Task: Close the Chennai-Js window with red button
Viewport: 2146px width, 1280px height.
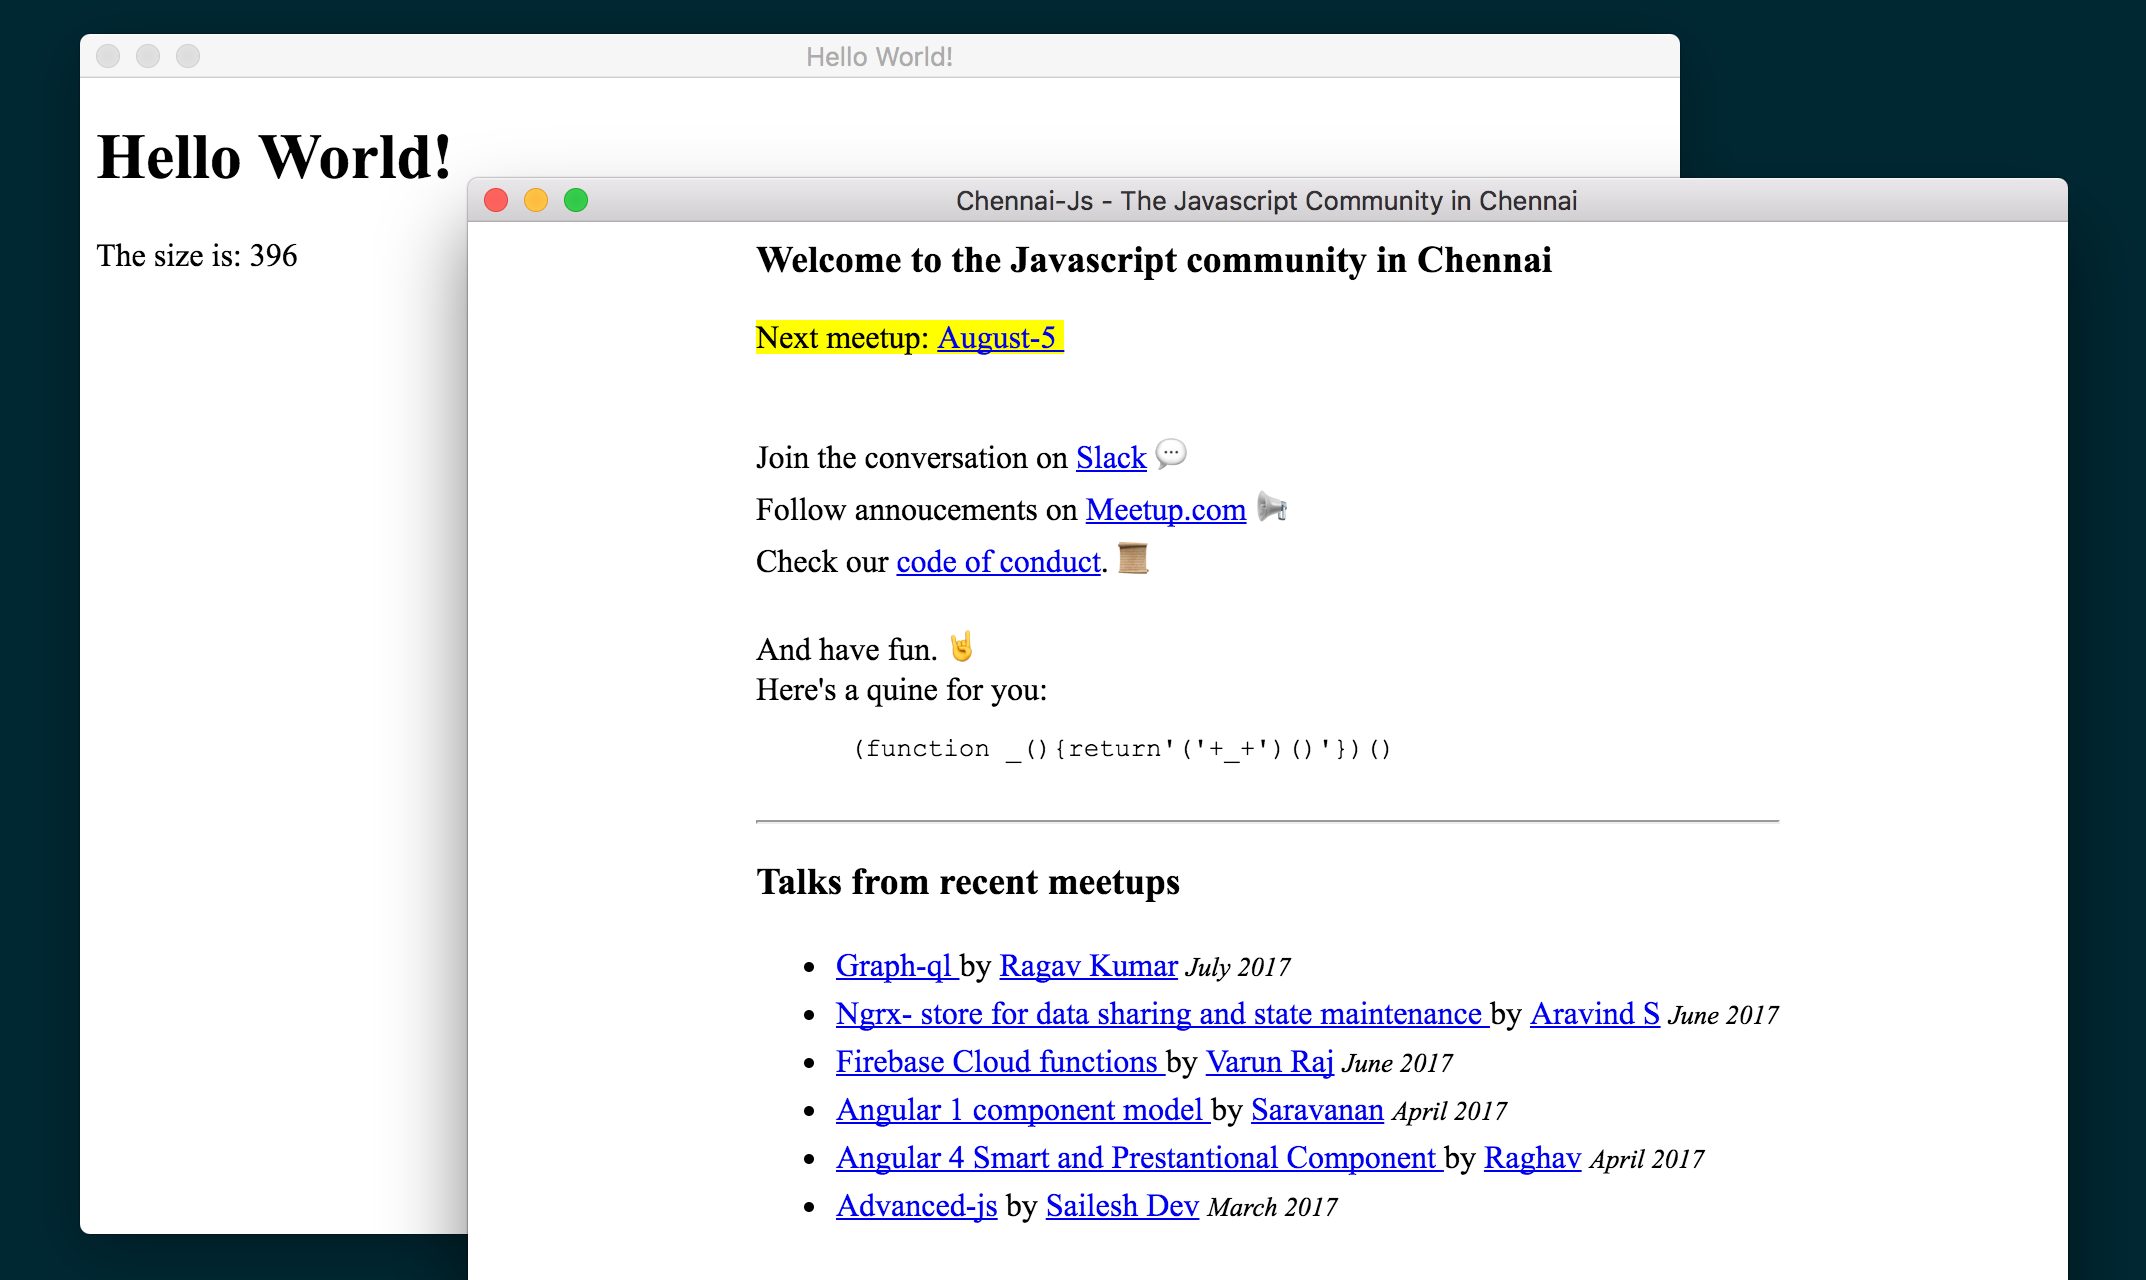Action: coord(496,201)
